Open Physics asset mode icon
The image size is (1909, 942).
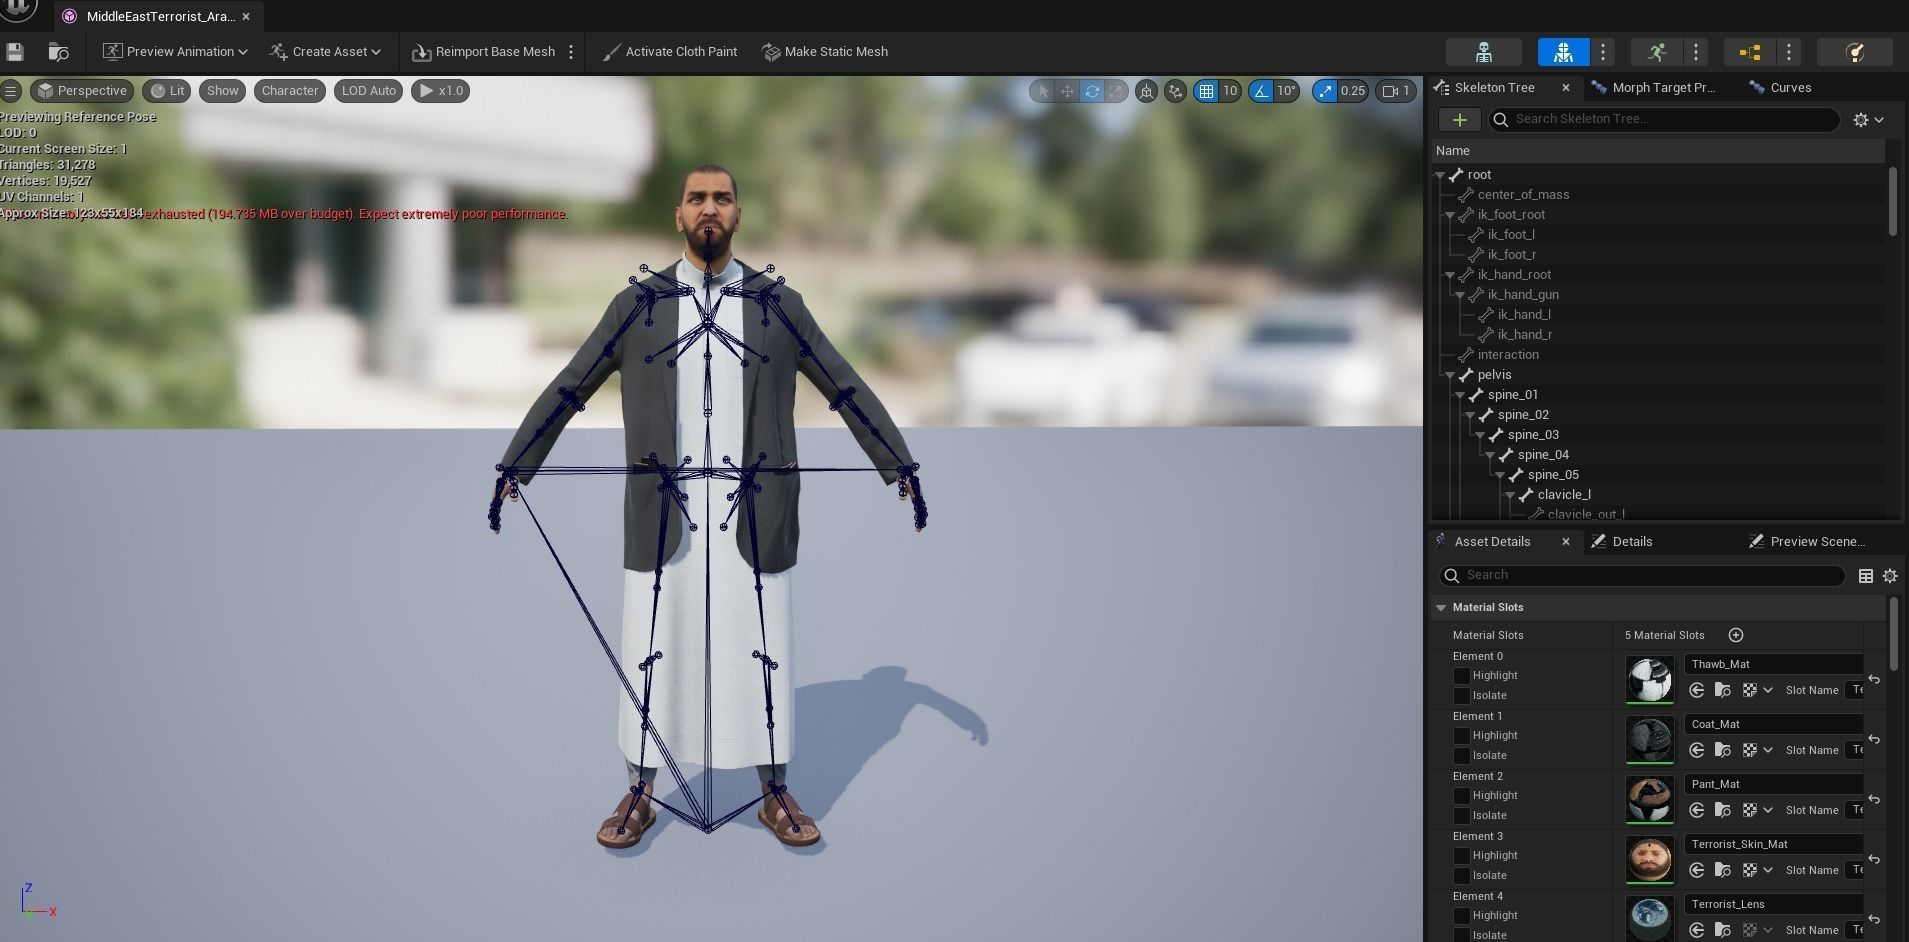(1855, 52)
